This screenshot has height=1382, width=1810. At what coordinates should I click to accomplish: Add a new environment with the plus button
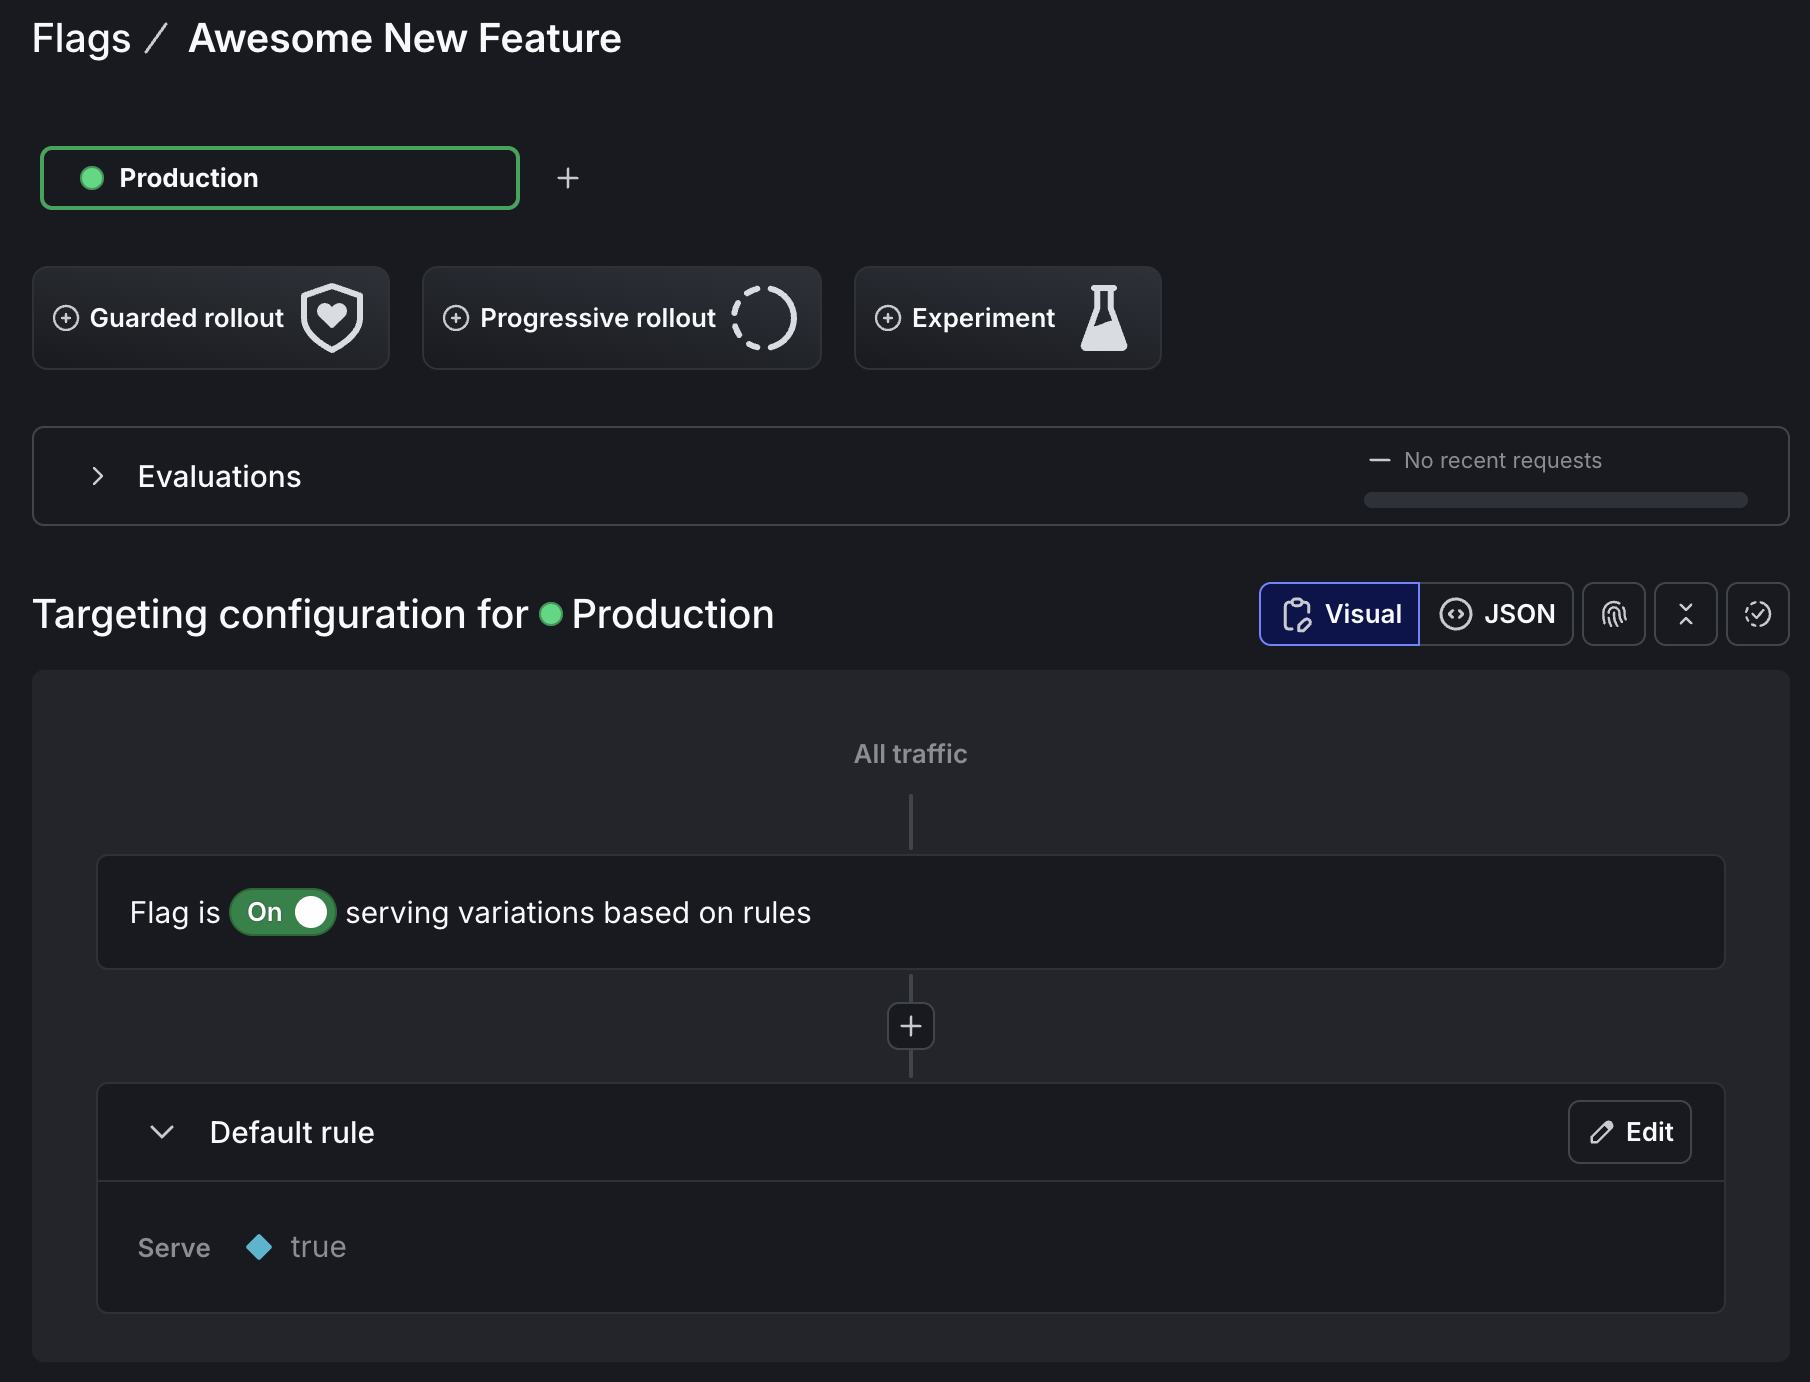click(568, 177)
